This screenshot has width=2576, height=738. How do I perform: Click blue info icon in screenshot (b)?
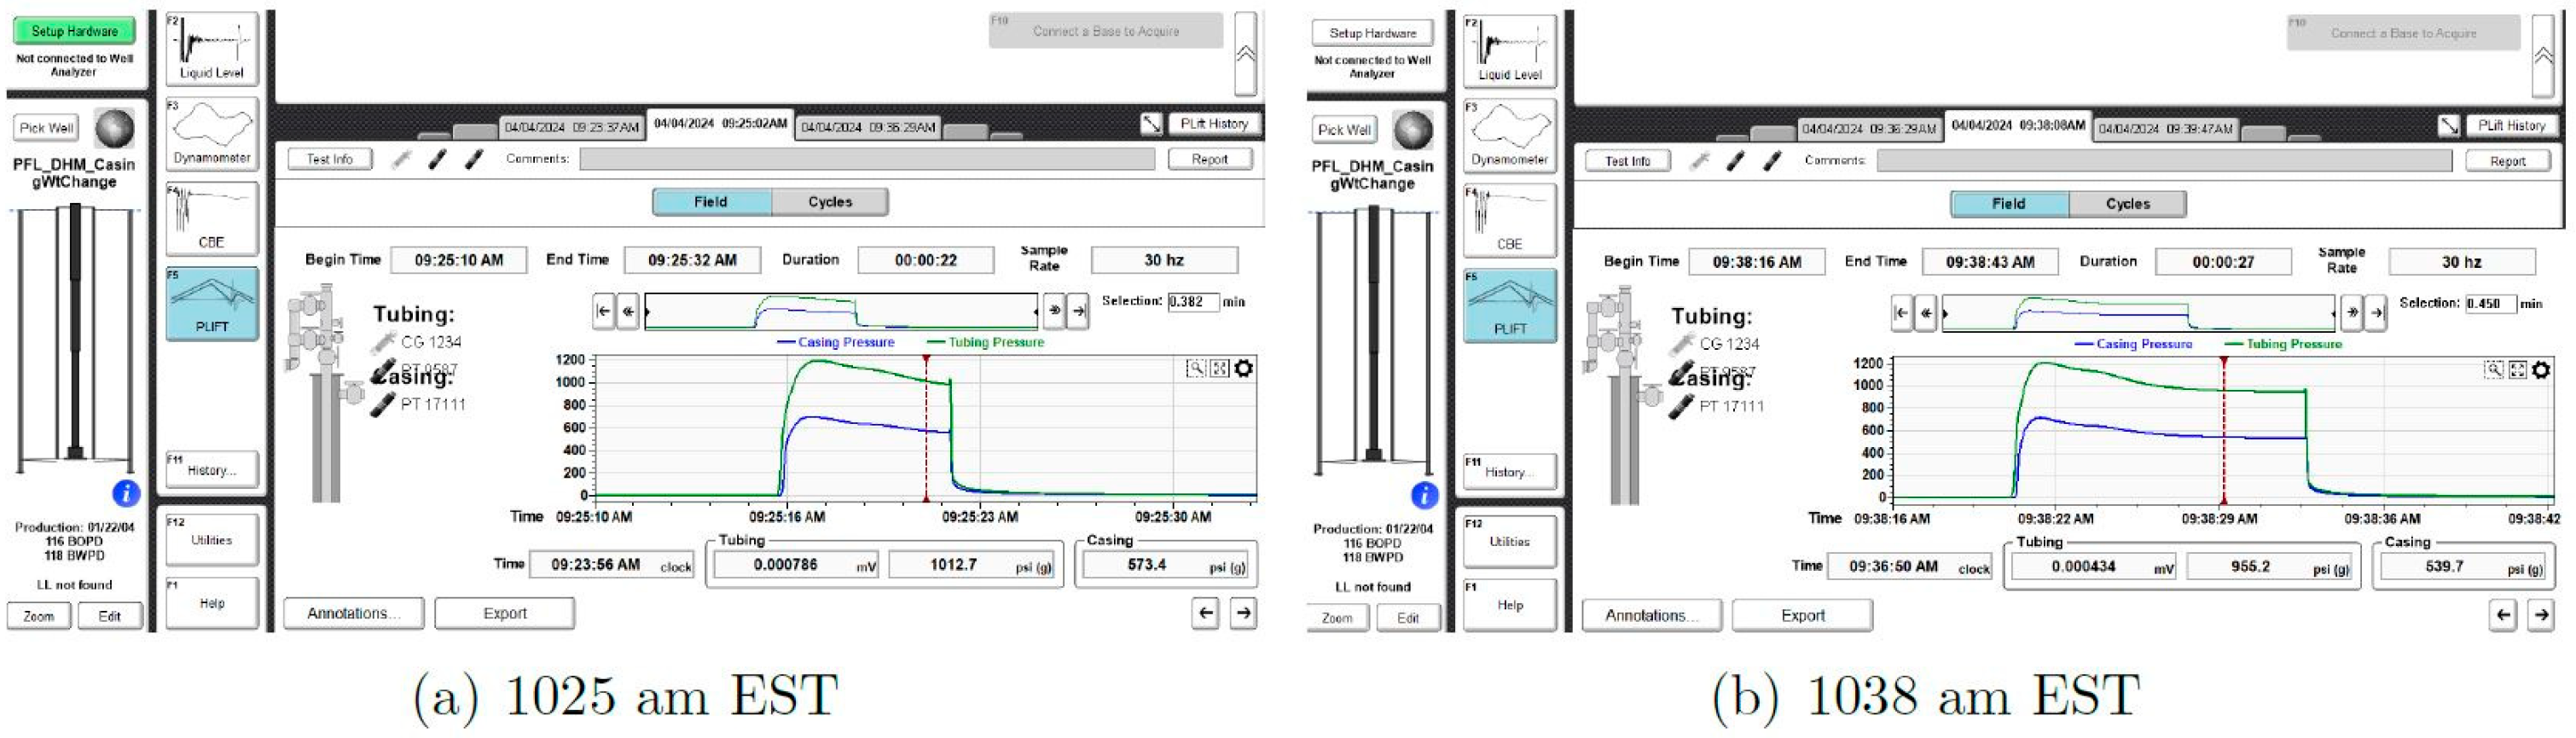coord(1424,494)
